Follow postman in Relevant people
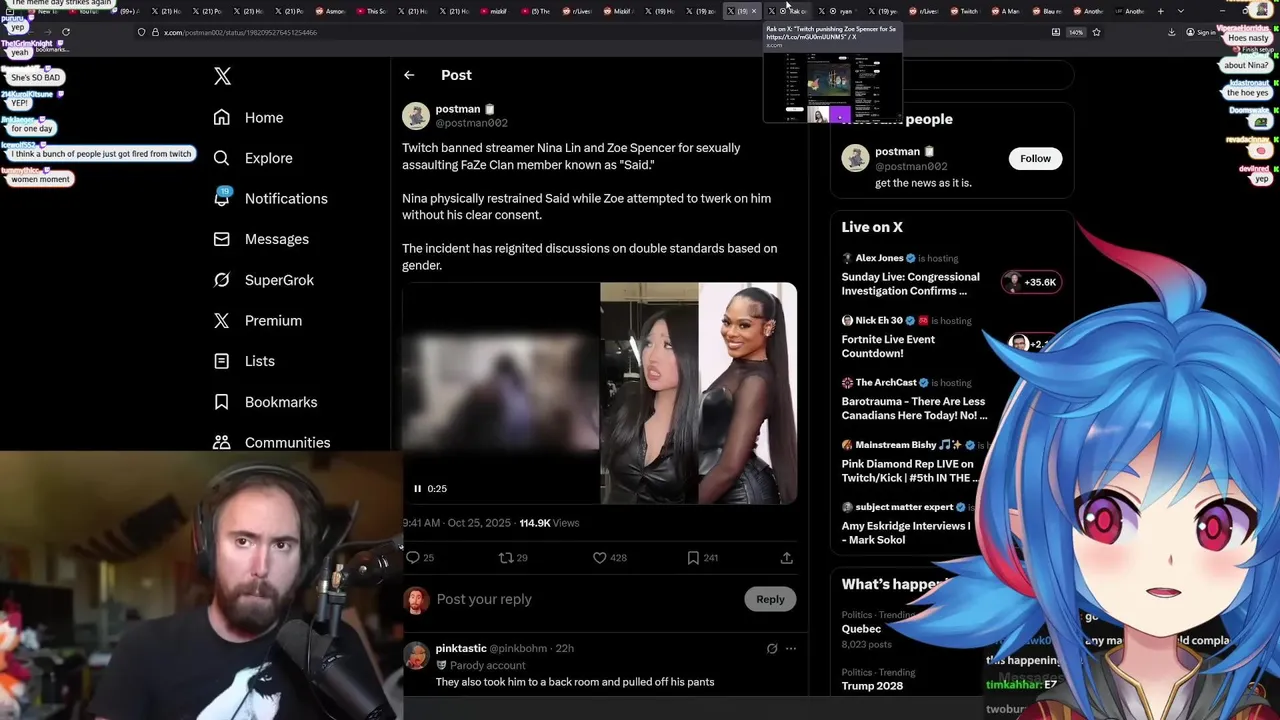 pos(1035,158)
